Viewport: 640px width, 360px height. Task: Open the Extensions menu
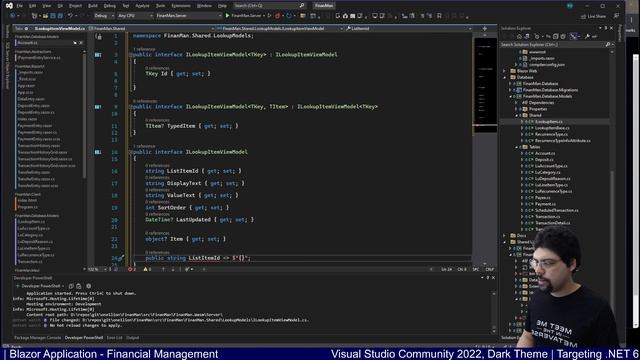180,6
